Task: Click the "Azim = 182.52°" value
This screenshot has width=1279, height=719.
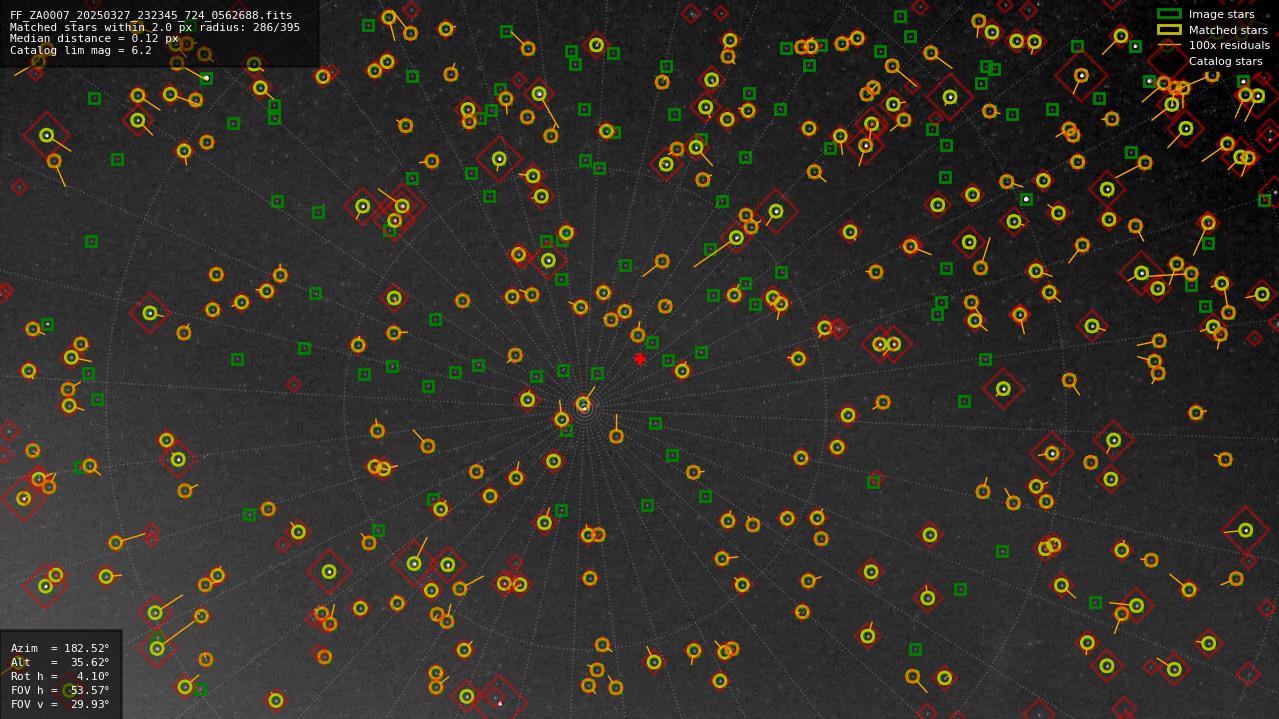Action: tap(60, 649)
